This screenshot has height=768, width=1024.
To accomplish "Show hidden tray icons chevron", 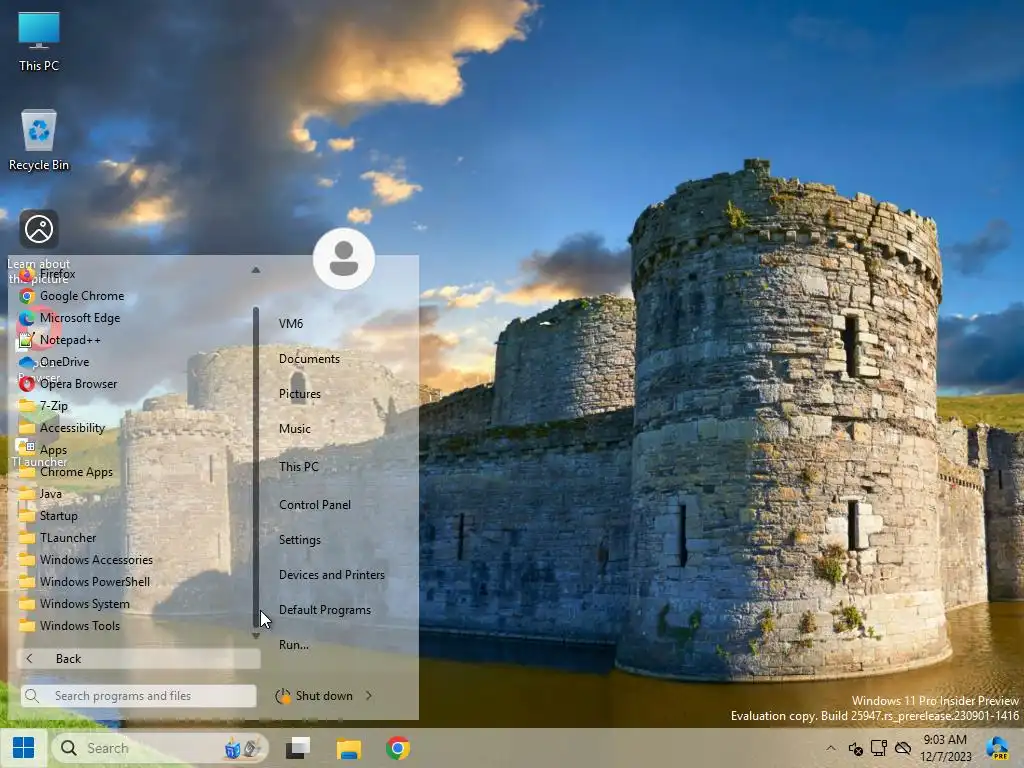I will 831,748.
